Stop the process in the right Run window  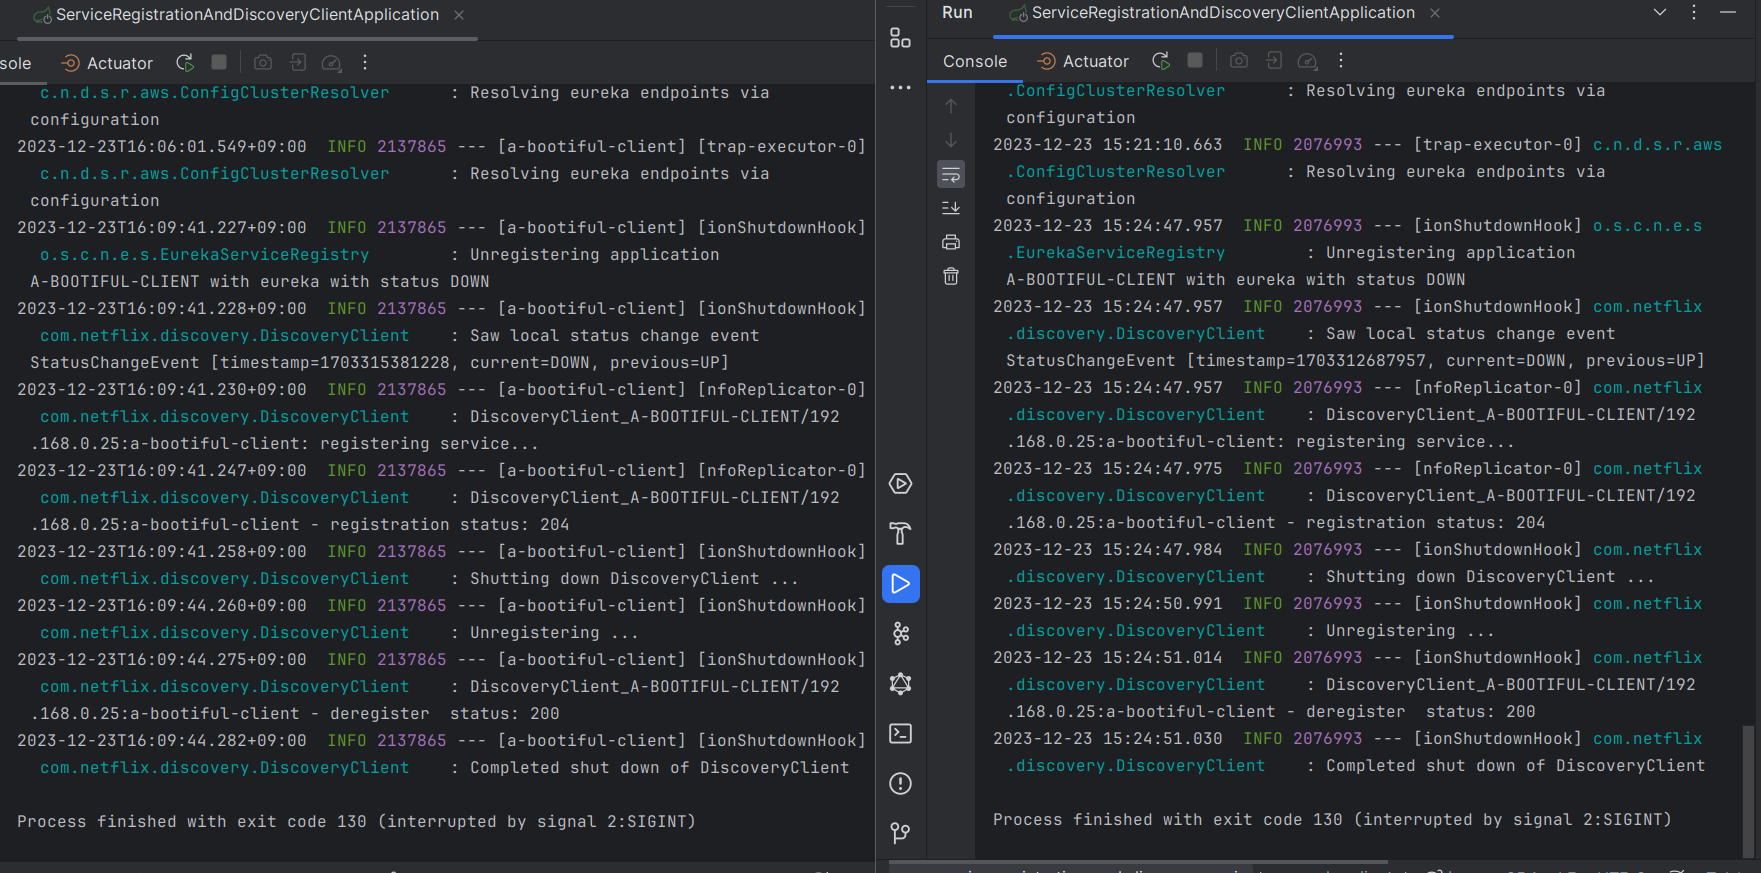tap(1195, 60)
